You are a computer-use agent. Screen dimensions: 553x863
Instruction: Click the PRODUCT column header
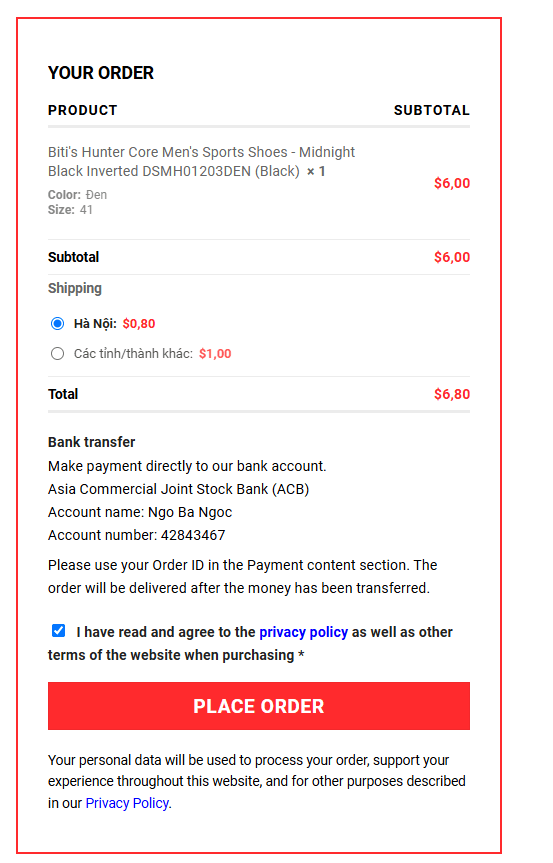click(x=83, y=110)
